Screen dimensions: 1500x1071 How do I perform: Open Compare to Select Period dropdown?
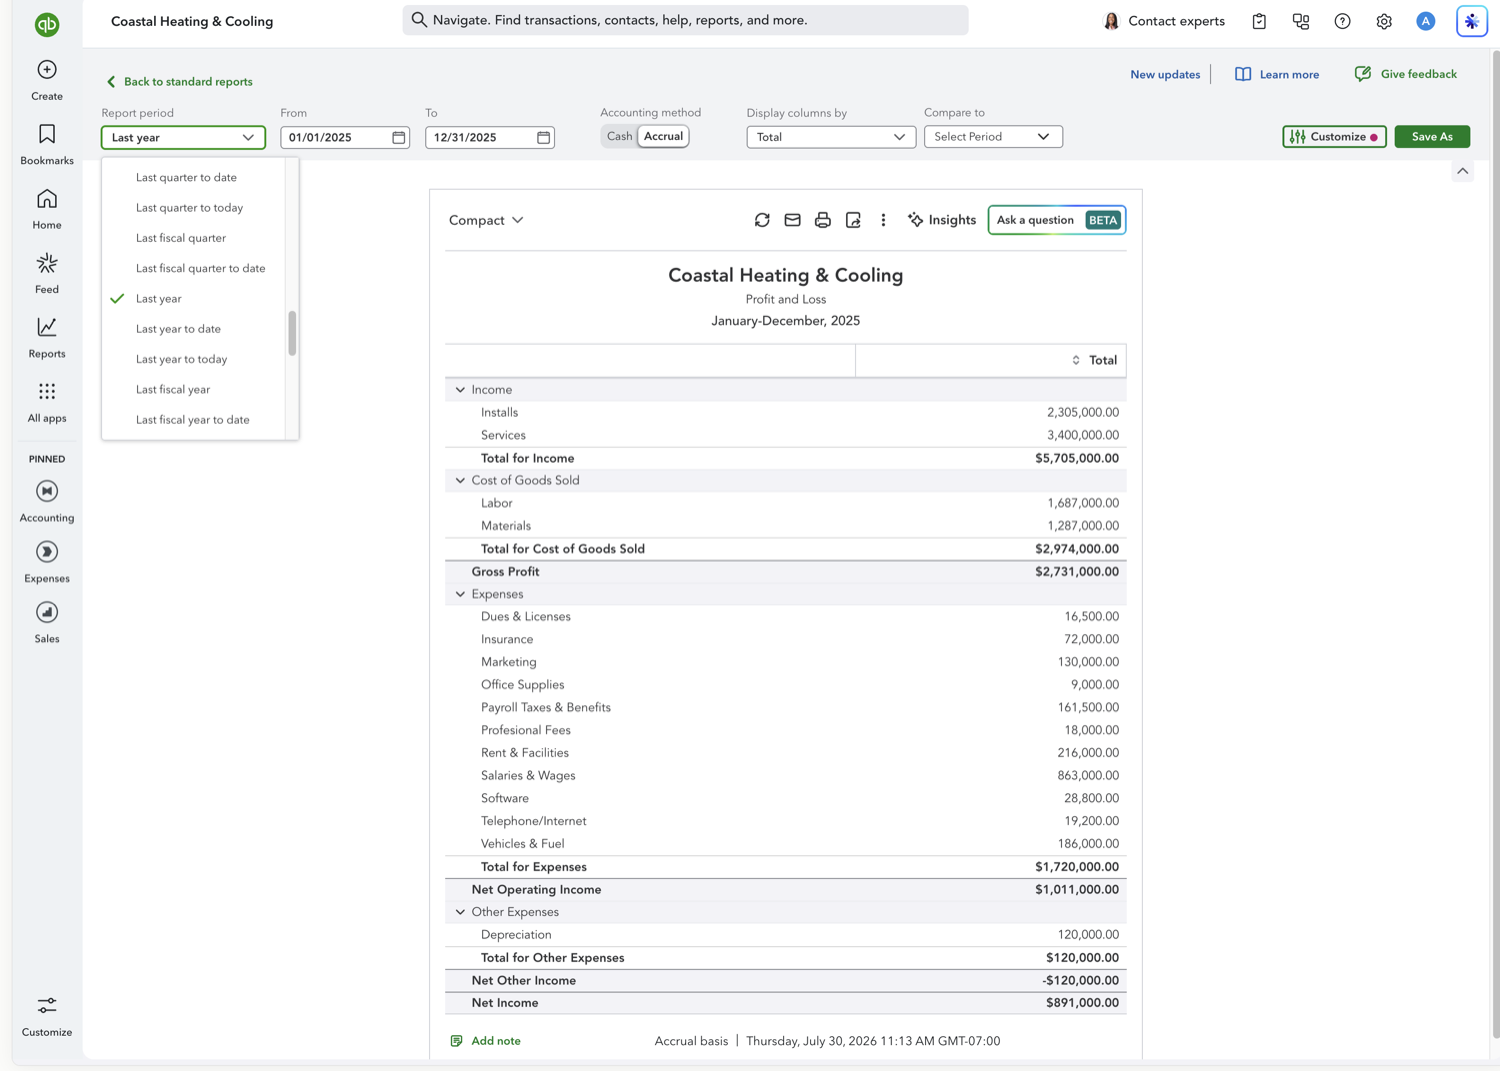click(x=993, y=136)
